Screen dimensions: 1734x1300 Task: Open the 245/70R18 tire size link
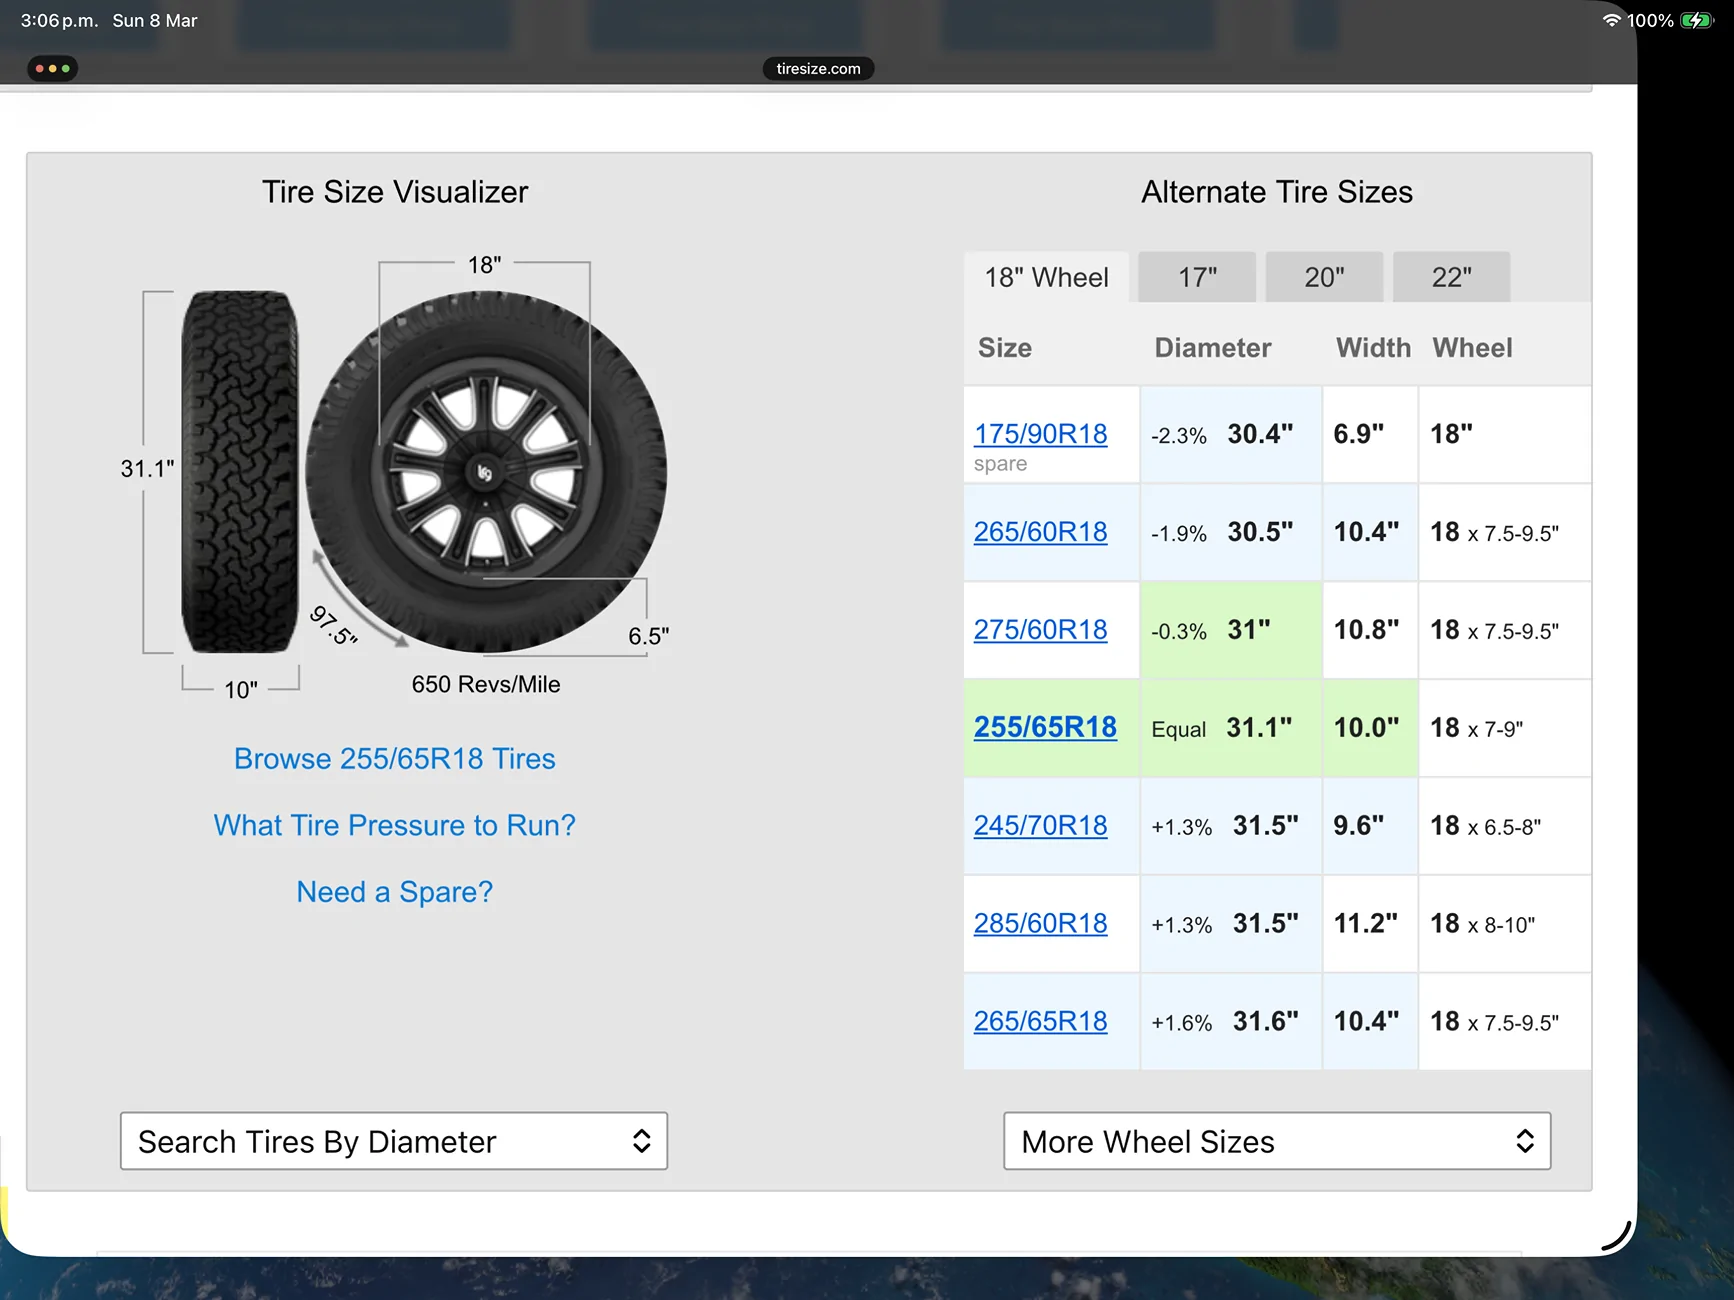point(1040,825)
